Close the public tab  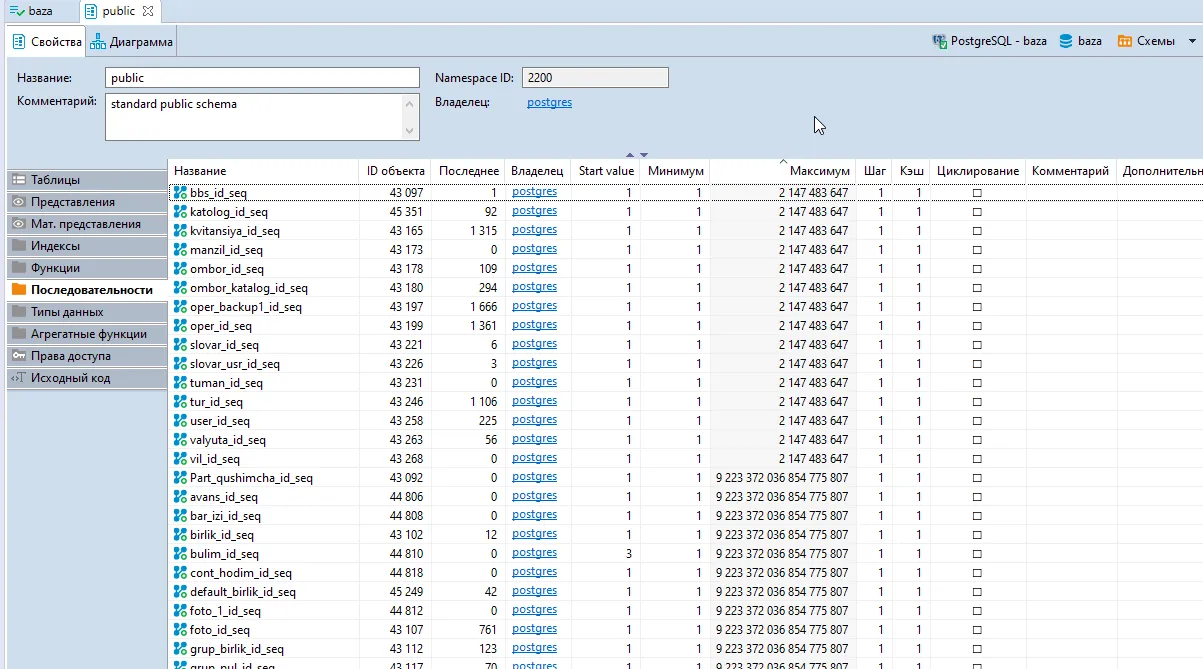[148, 11]
